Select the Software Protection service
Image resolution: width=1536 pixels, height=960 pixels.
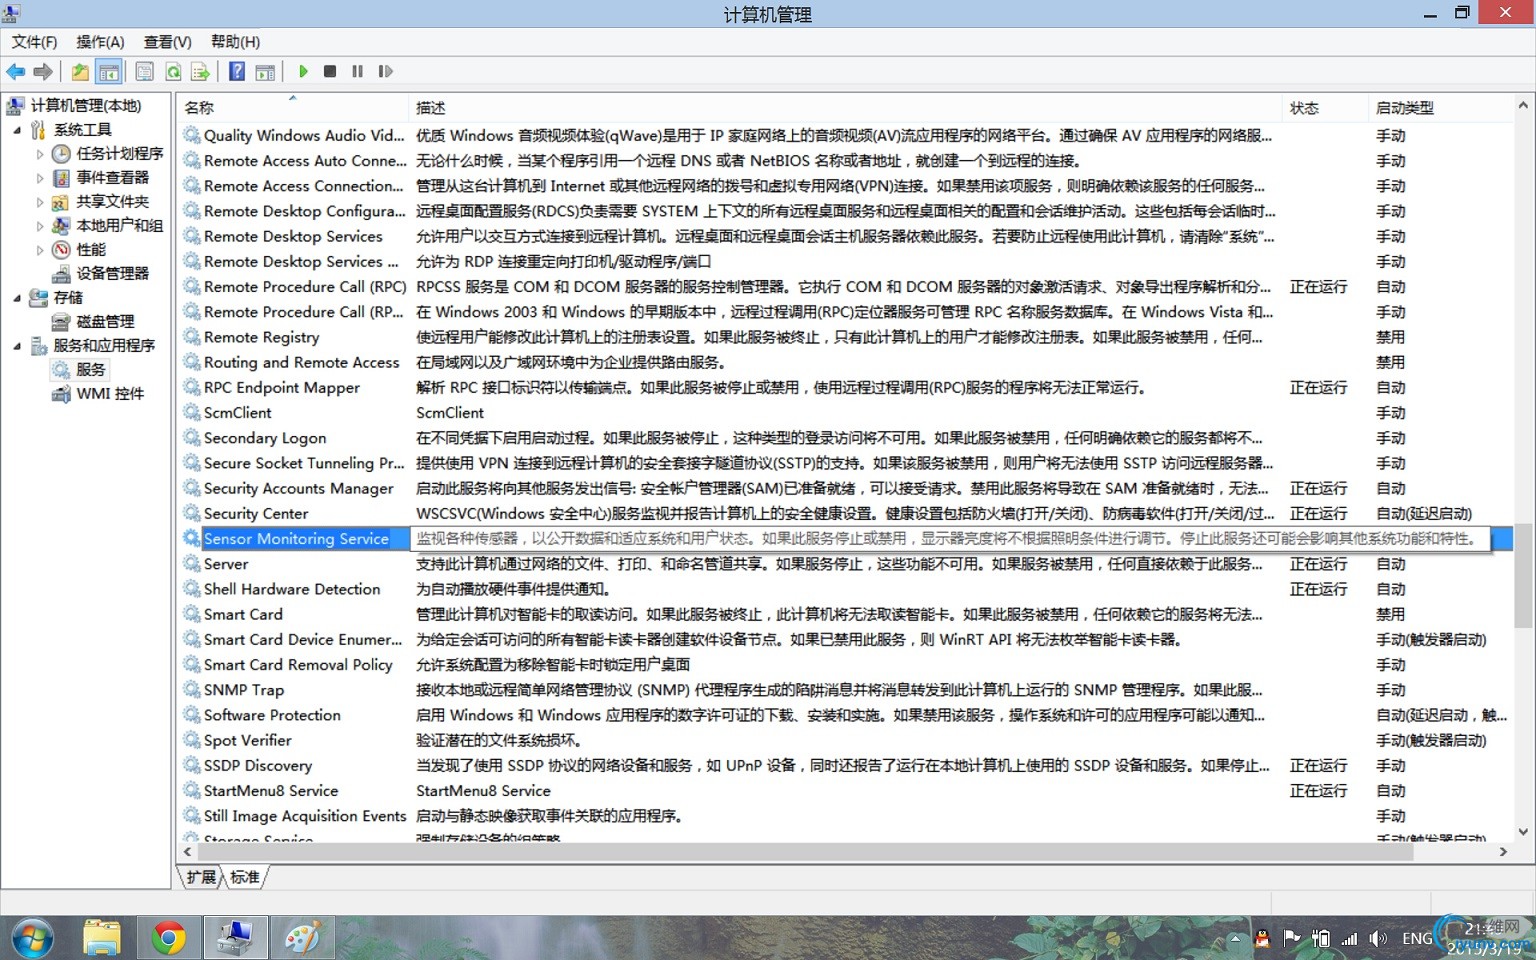pos(272,715)
